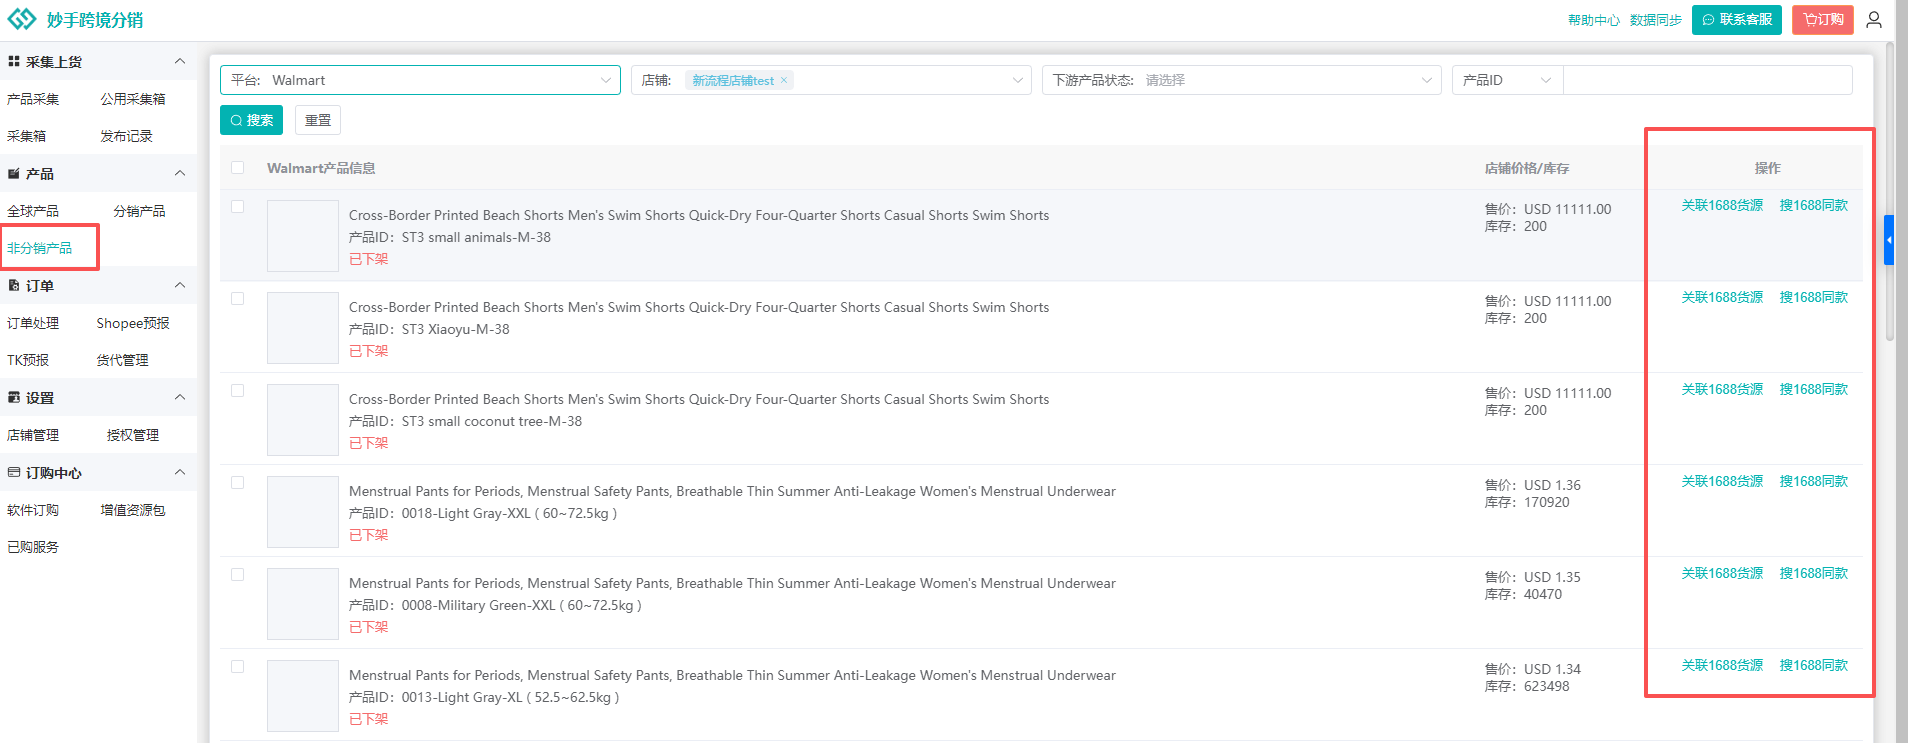The height and width of the screenshot is (743, 1908).
Task: Go to 非分销产品 in the sidebar
Action: pos(40,248)
